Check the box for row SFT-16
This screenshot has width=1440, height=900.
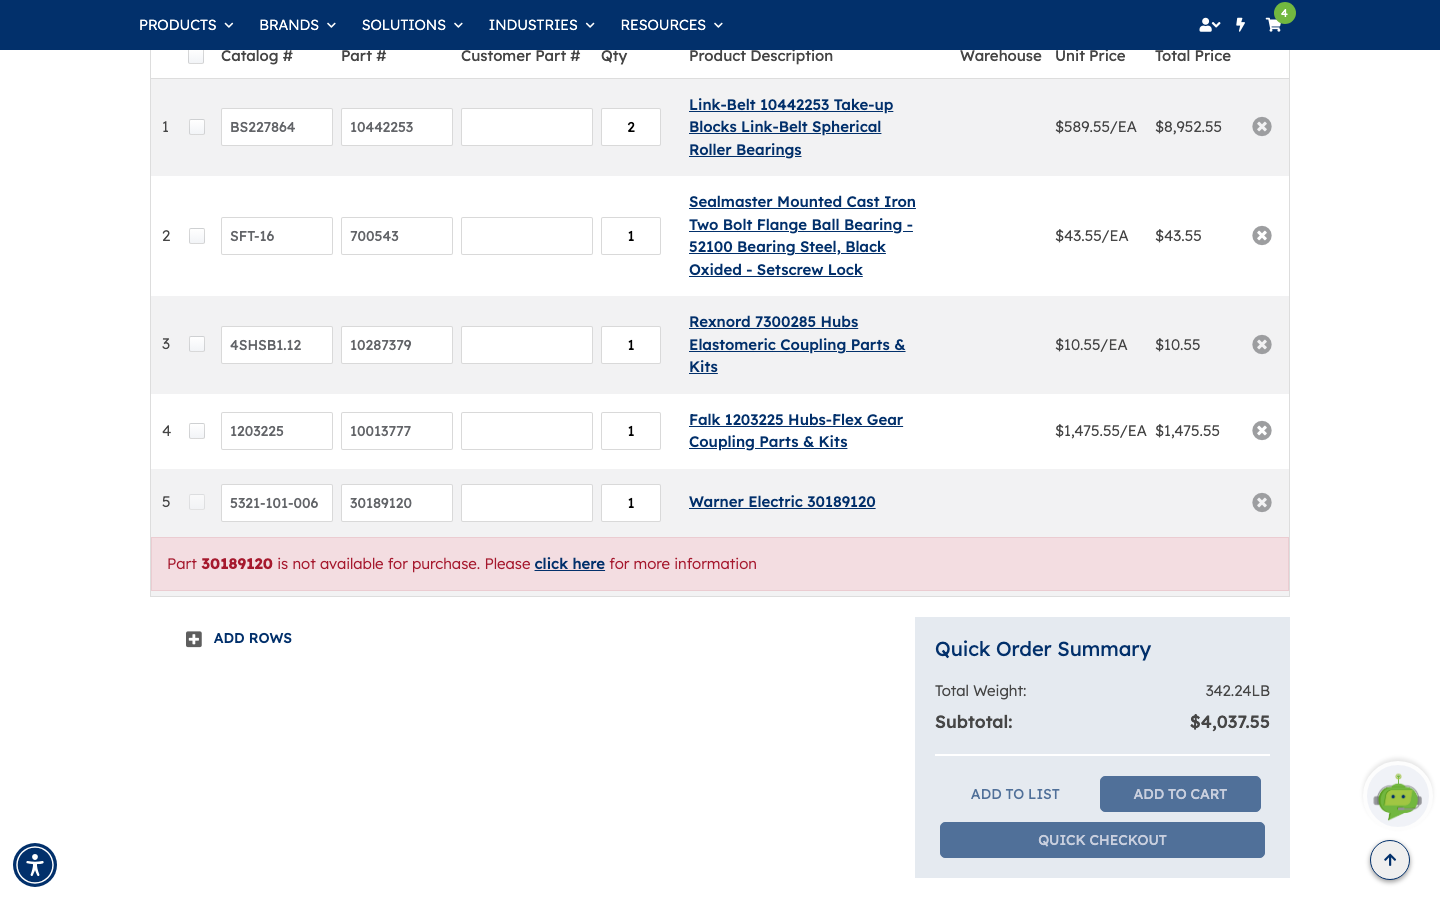click(x=197, y=236)
